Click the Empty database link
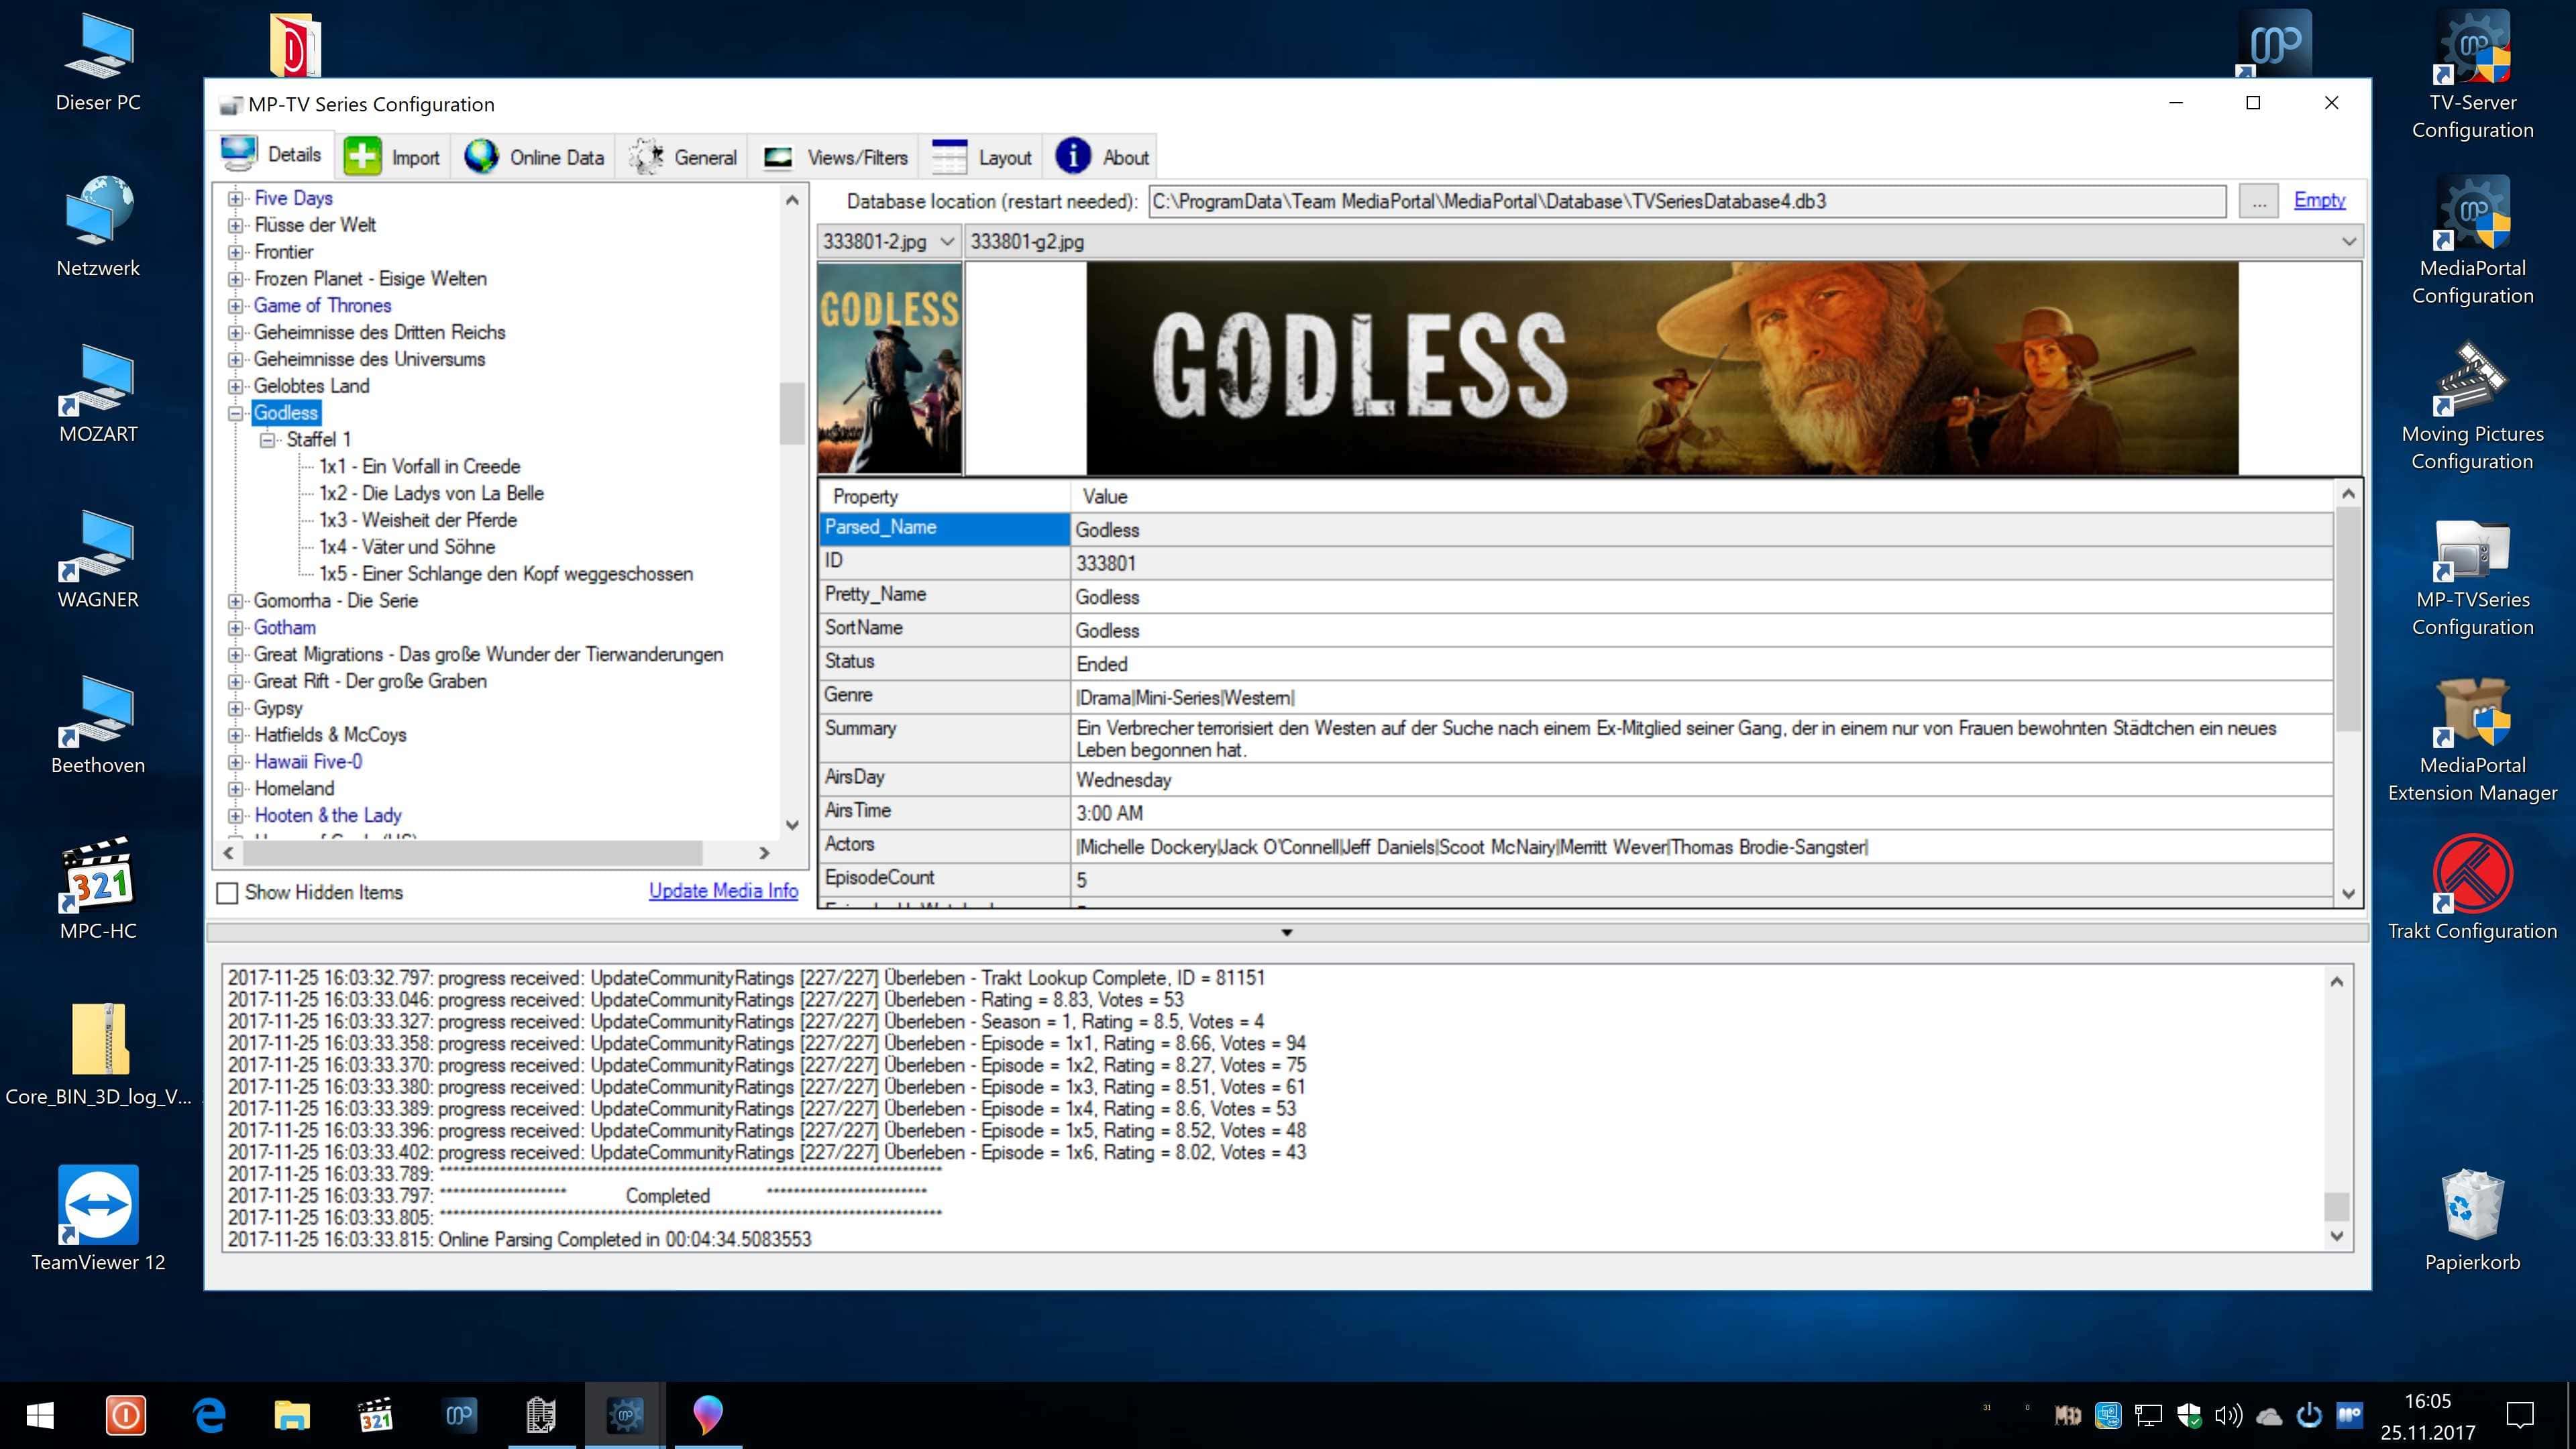The height and width of the screenshot is (1449, 2576). (x=2319, y=200)
